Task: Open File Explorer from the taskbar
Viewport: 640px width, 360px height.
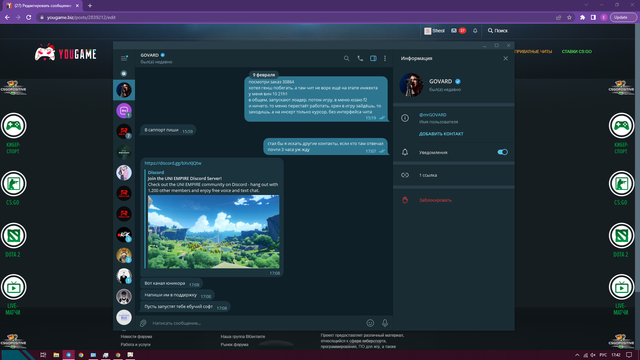Action: coord(56,355)
